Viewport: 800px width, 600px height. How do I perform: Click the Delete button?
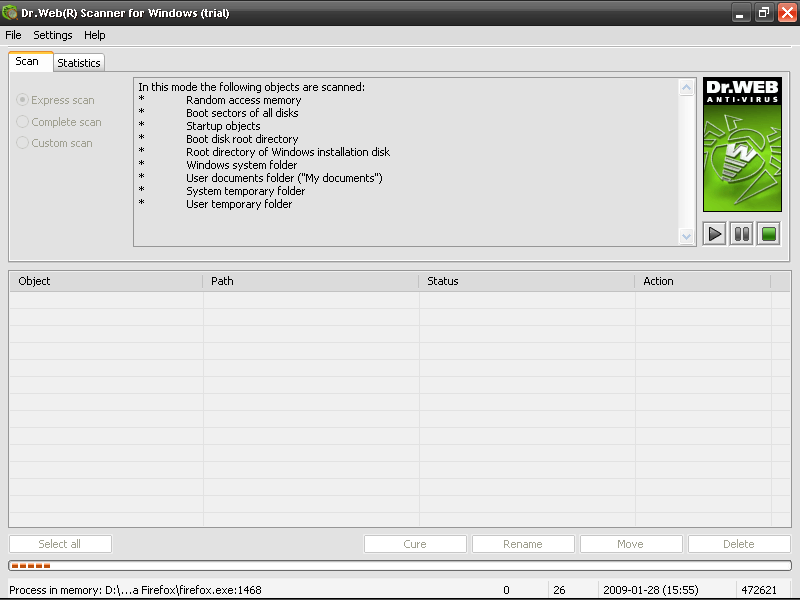click(x=739, y=544)
